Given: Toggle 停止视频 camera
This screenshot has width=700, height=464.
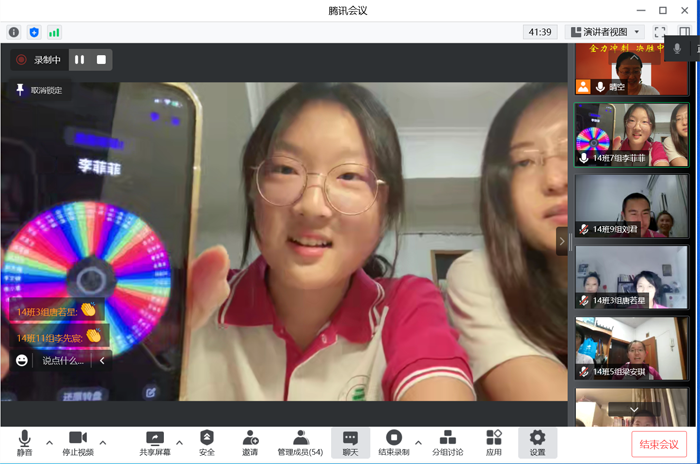Looking at the screenshot, I should 78,443.
